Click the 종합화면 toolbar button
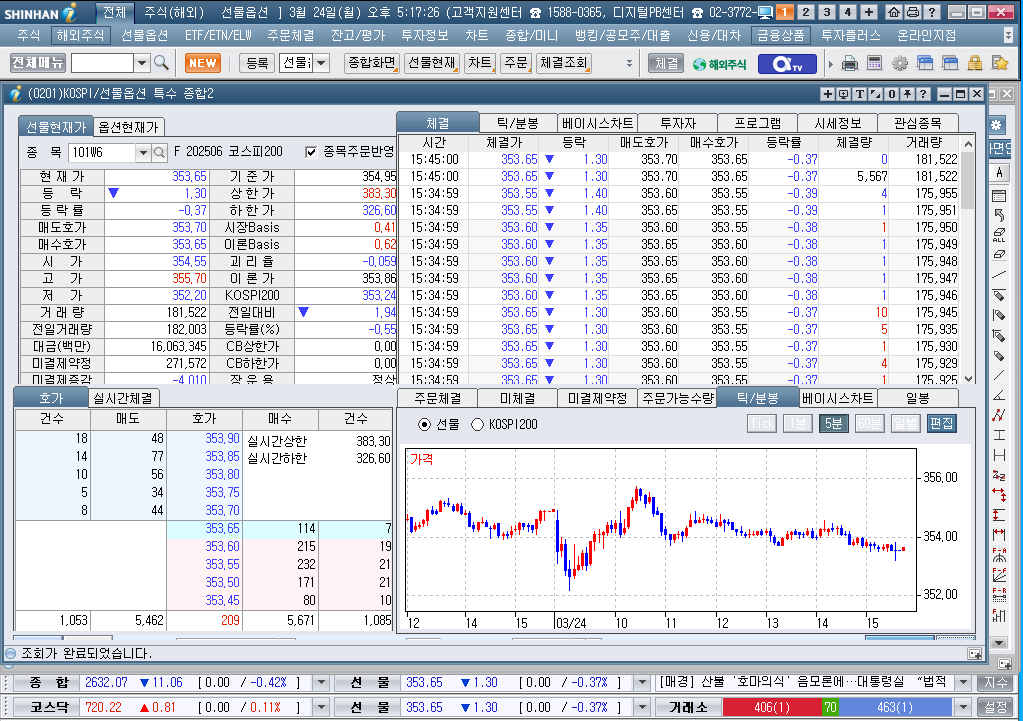This screenshot has height=721, width=1023. point(371,63)
